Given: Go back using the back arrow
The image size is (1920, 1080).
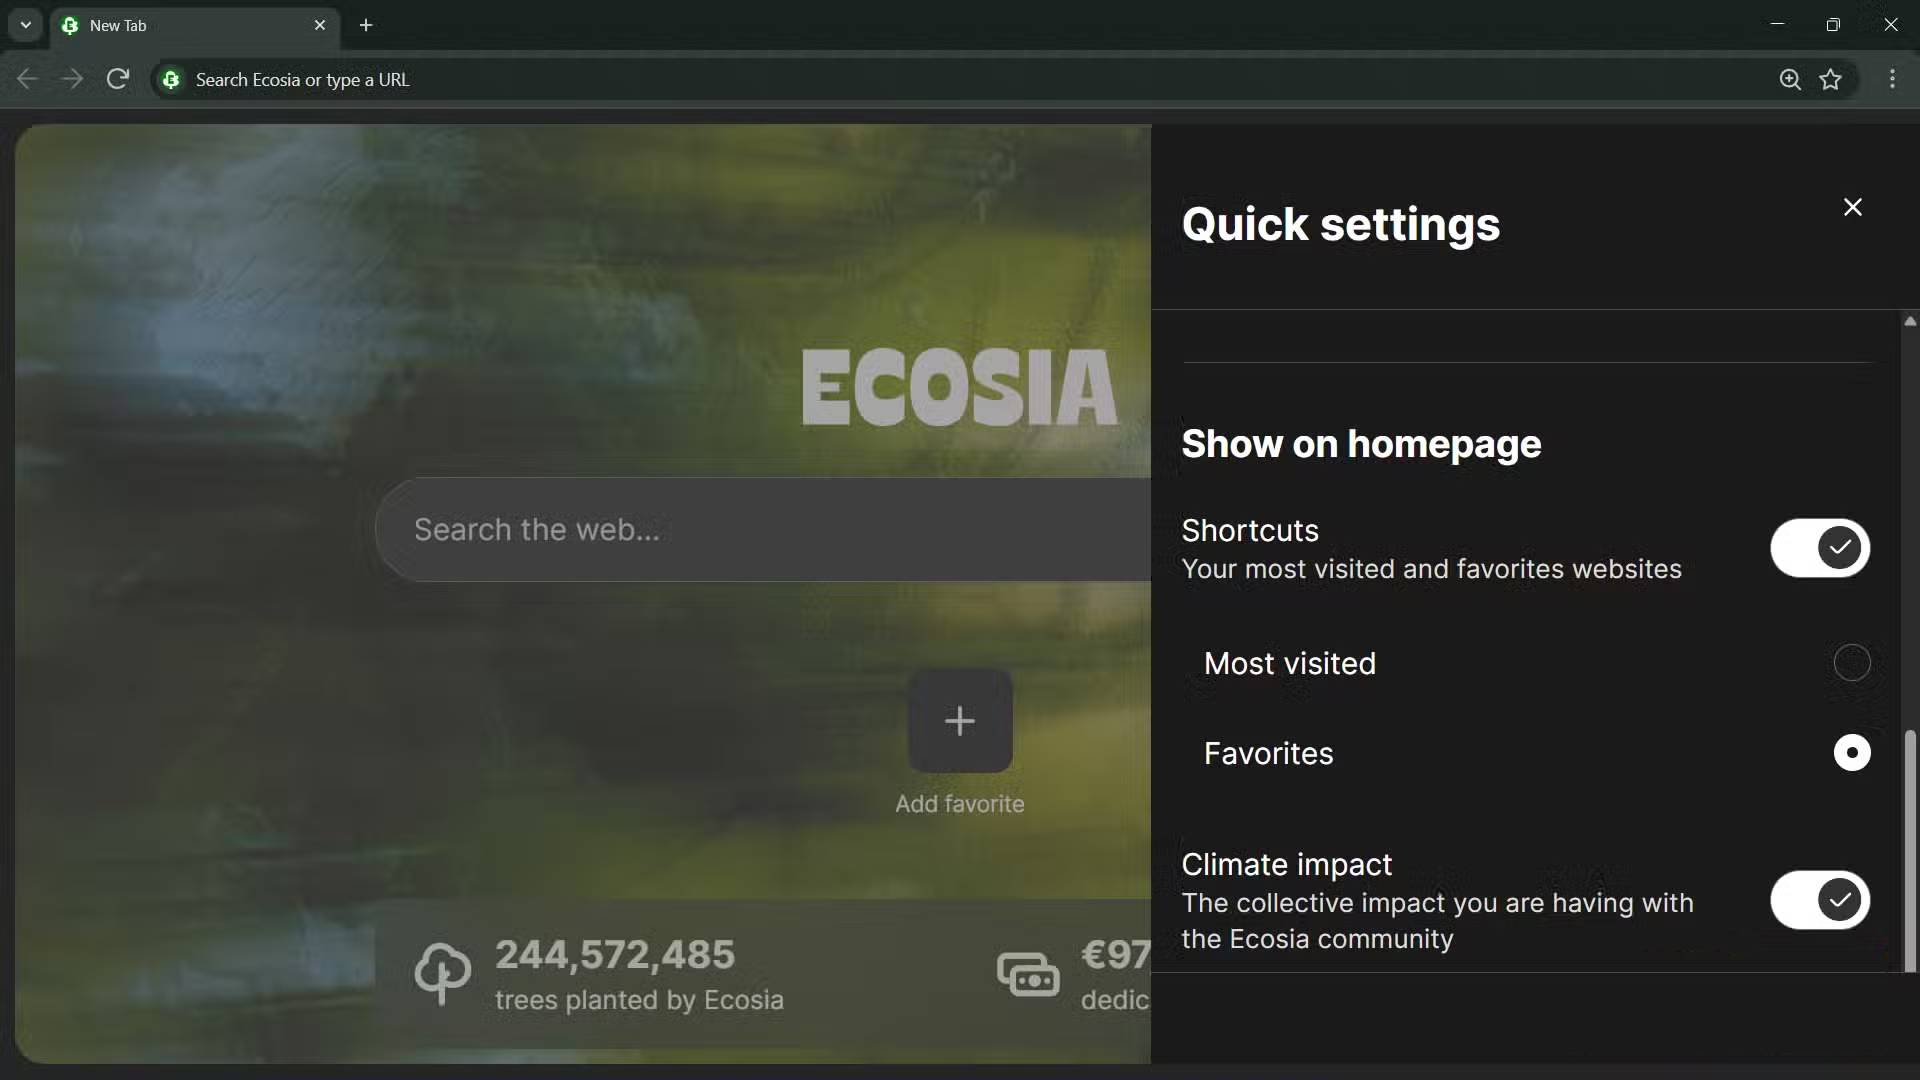Looking at the screenshot, I should tap(27, 79).
